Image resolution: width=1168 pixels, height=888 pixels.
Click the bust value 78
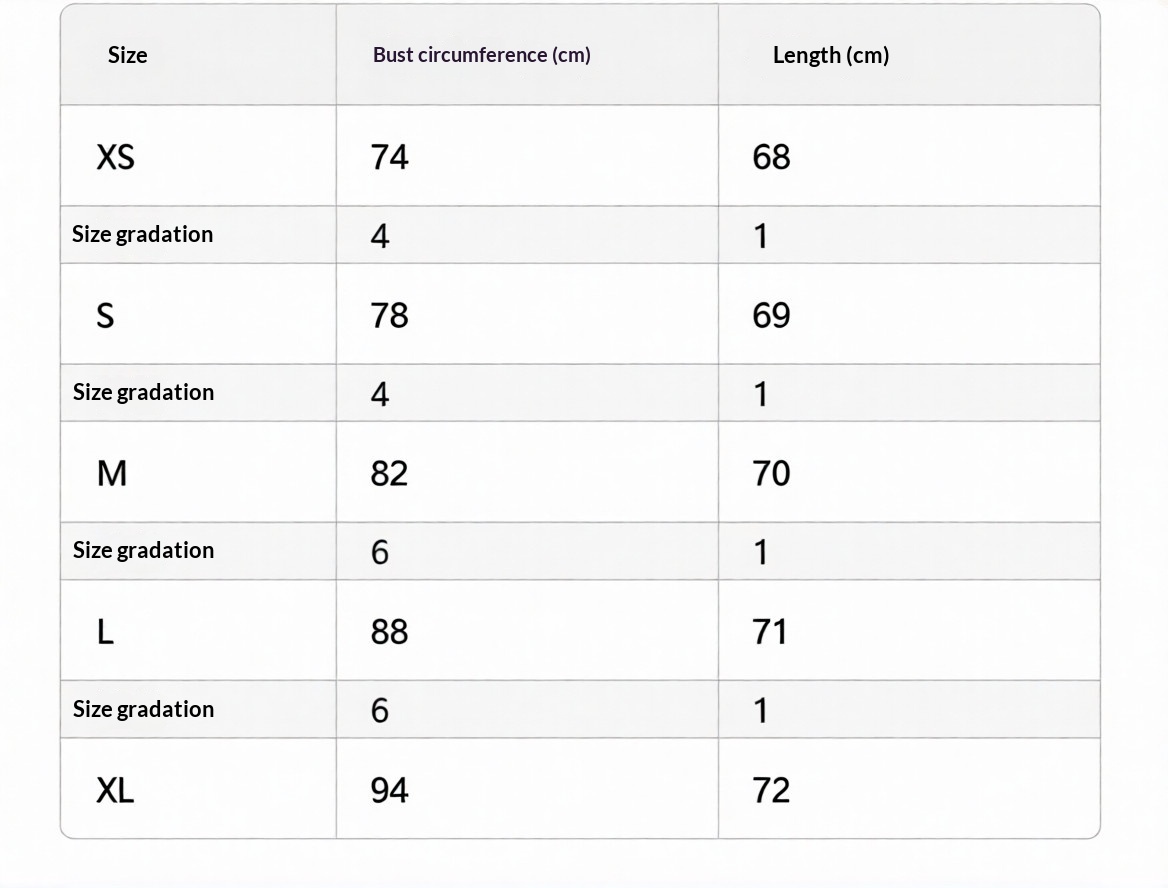point(389,316)
